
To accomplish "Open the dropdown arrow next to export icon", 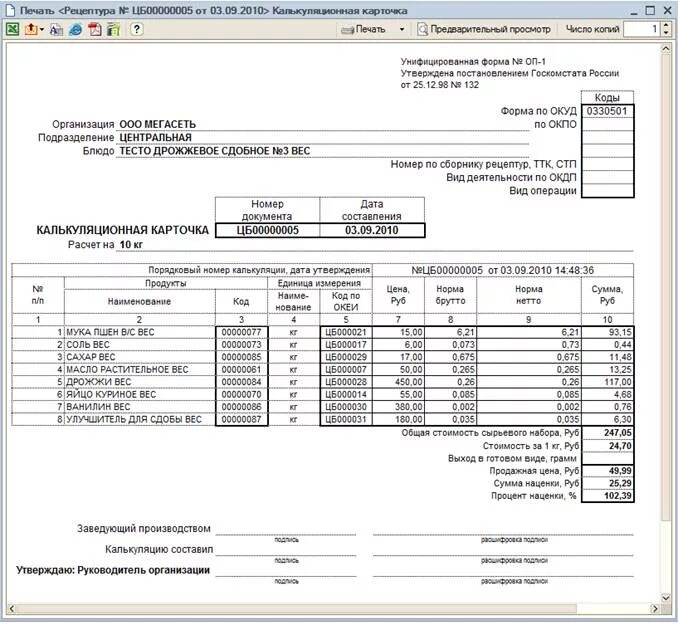I will (x=42, y=29).
